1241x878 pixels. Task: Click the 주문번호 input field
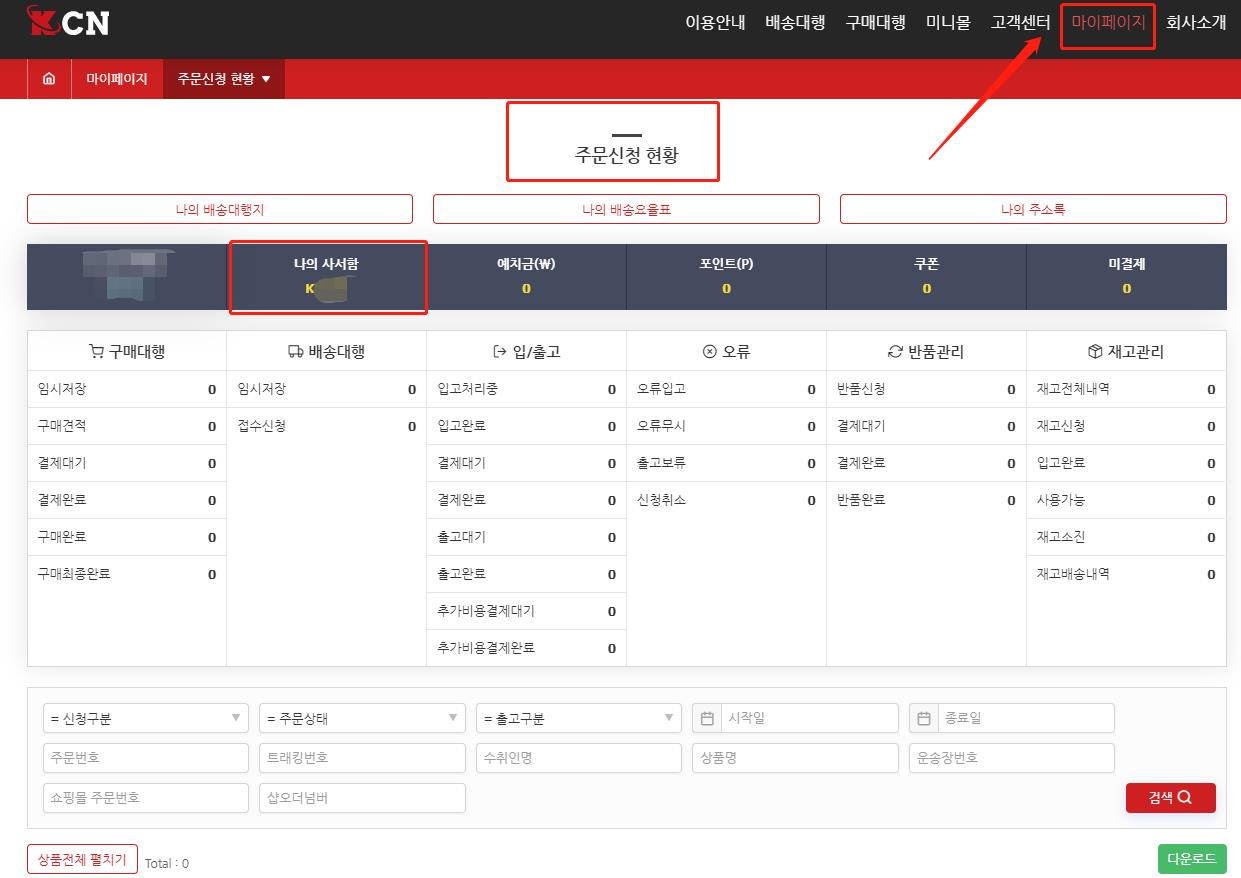pos(146,758)
